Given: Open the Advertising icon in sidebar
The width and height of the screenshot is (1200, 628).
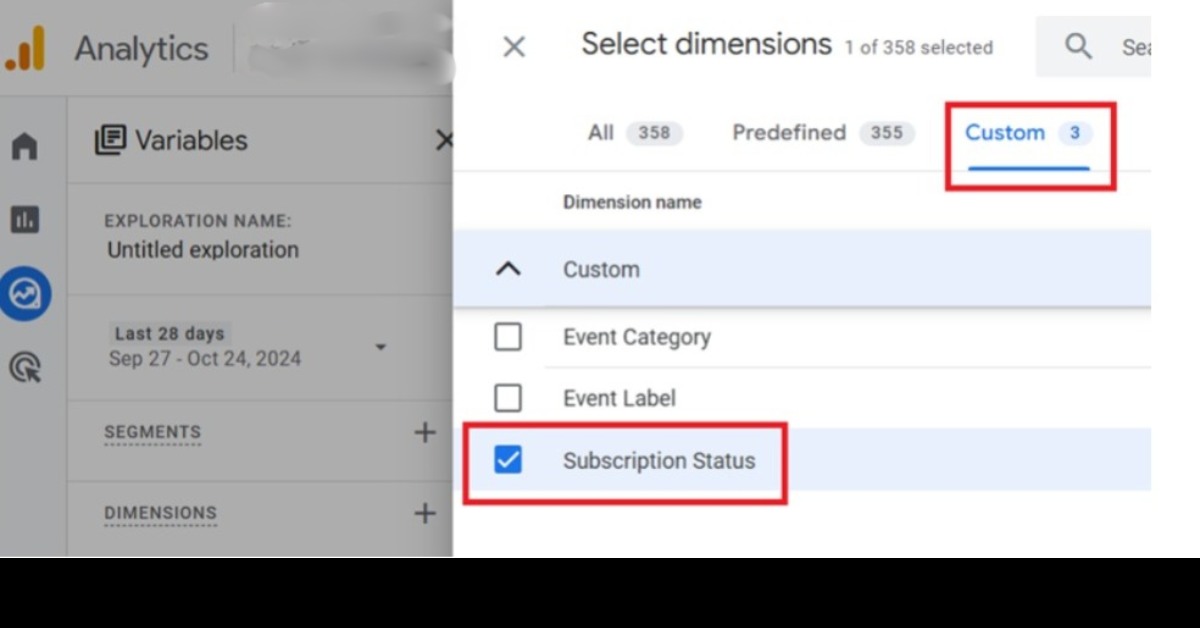Looking at the screenshot, I should 24,368.
